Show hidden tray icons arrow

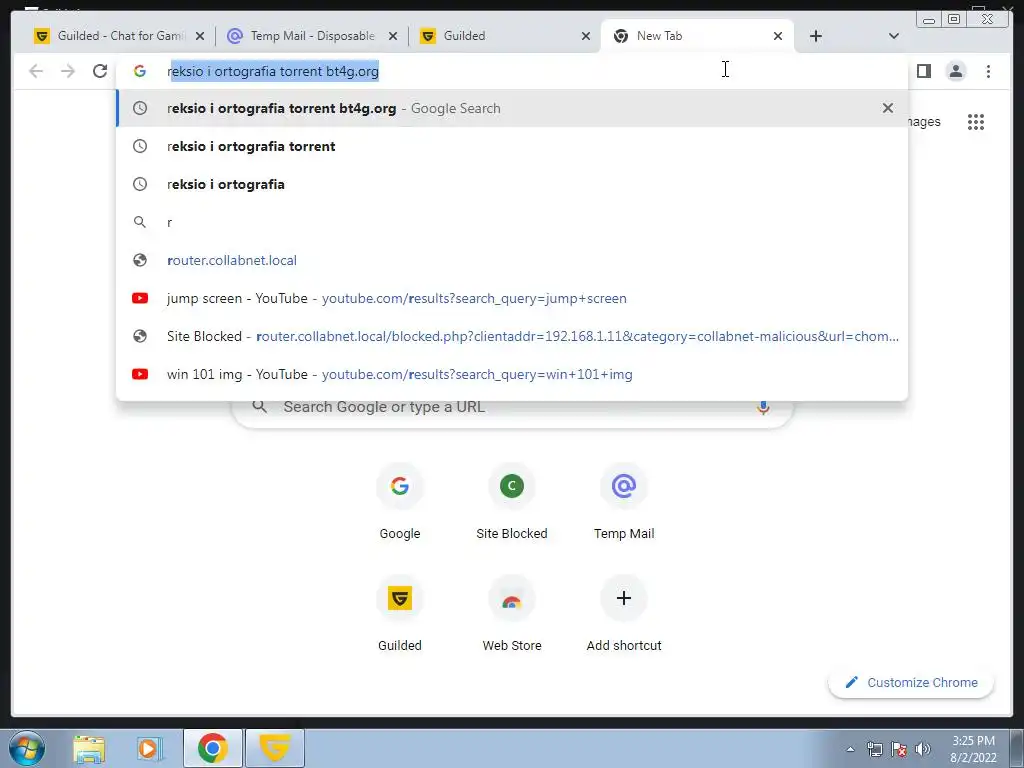click(850, 750)
